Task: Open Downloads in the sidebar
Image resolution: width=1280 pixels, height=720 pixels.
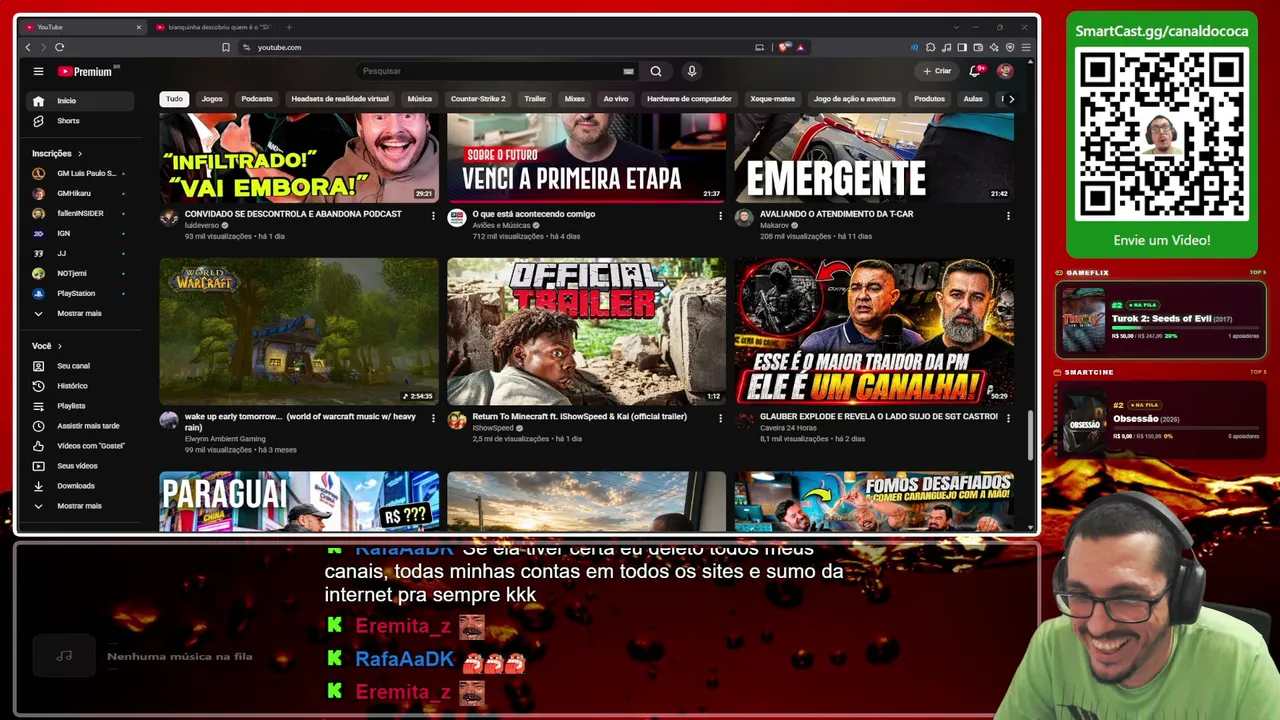Action: tap(81, 486)
